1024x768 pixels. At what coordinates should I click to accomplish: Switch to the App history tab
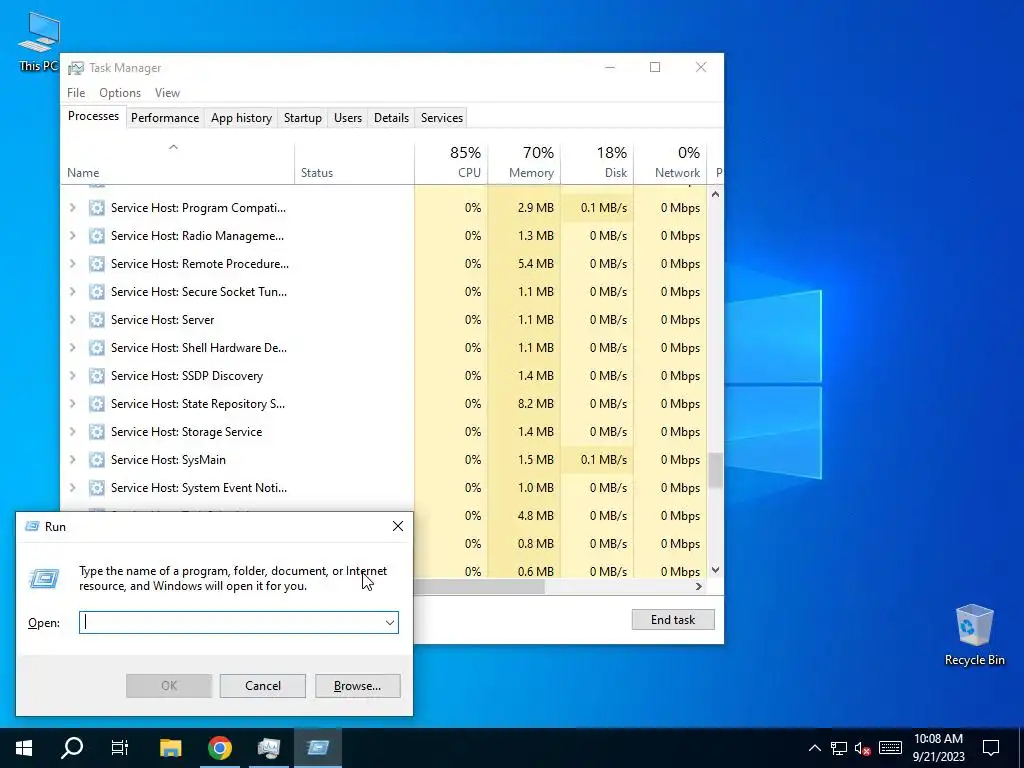click(x=241, y=118)
